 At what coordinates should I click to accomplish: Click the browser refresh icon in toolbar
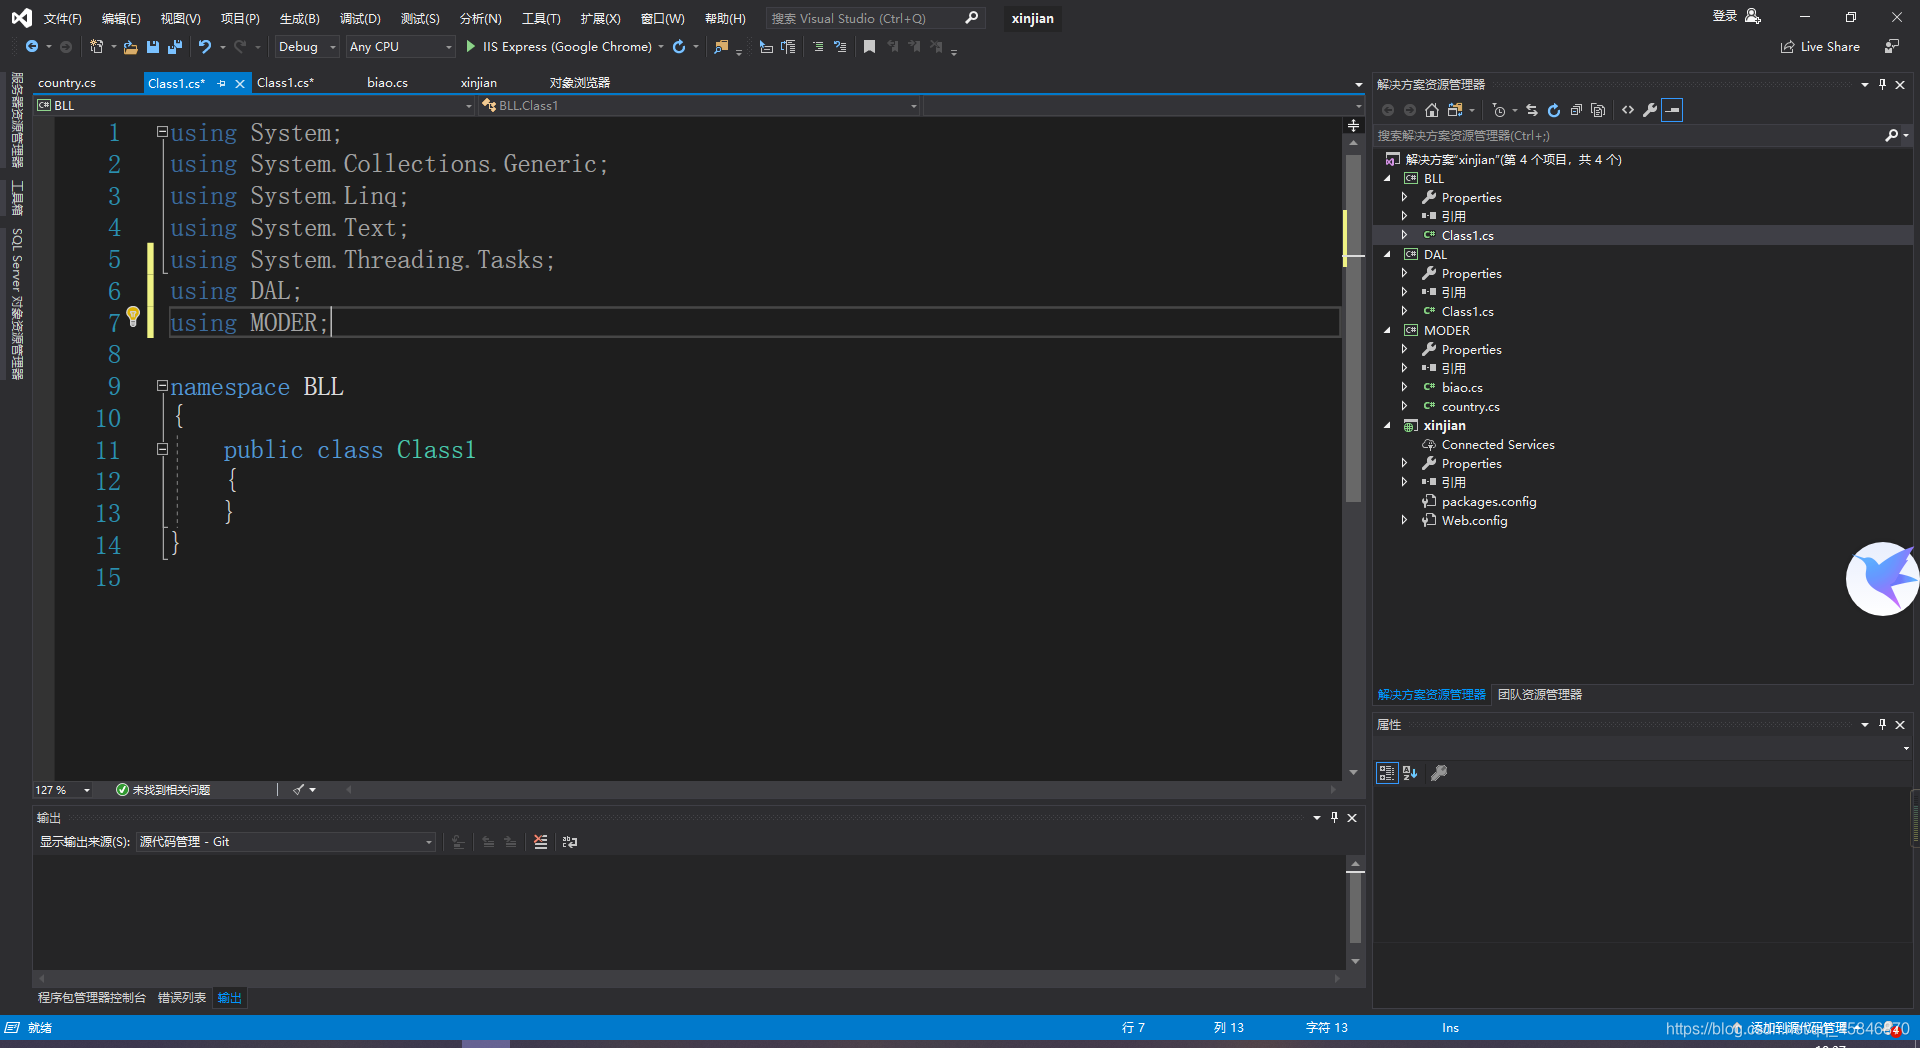[x=679, y=47]
